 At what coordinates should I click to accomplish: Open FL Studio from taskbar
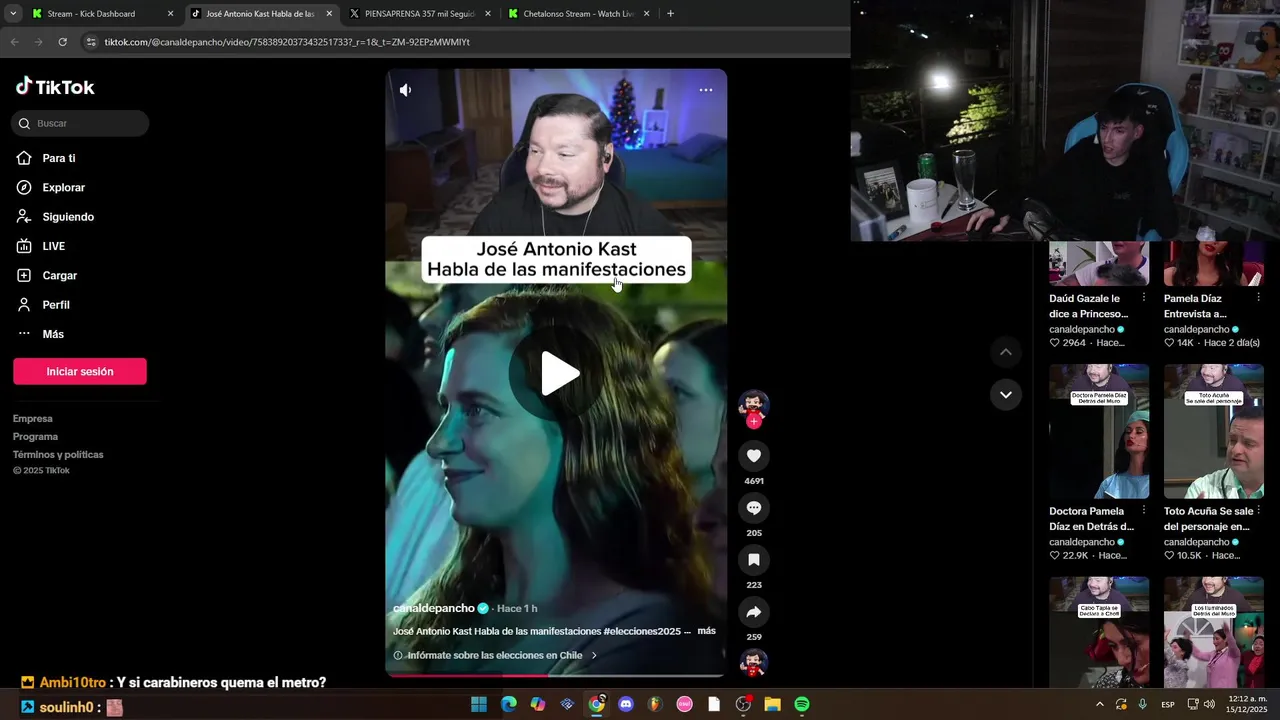click(655, 704)
